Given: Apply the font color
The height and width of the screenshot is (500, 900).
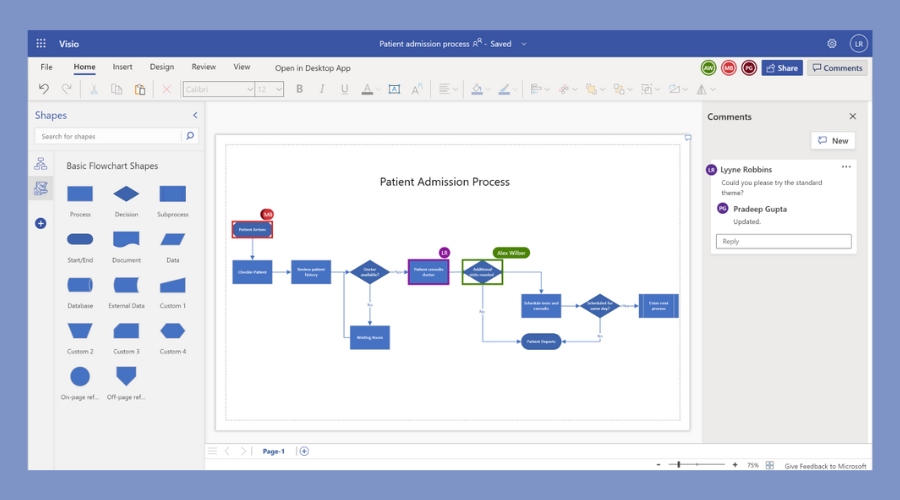Looking at the screenshot, I should coord(367,90).
